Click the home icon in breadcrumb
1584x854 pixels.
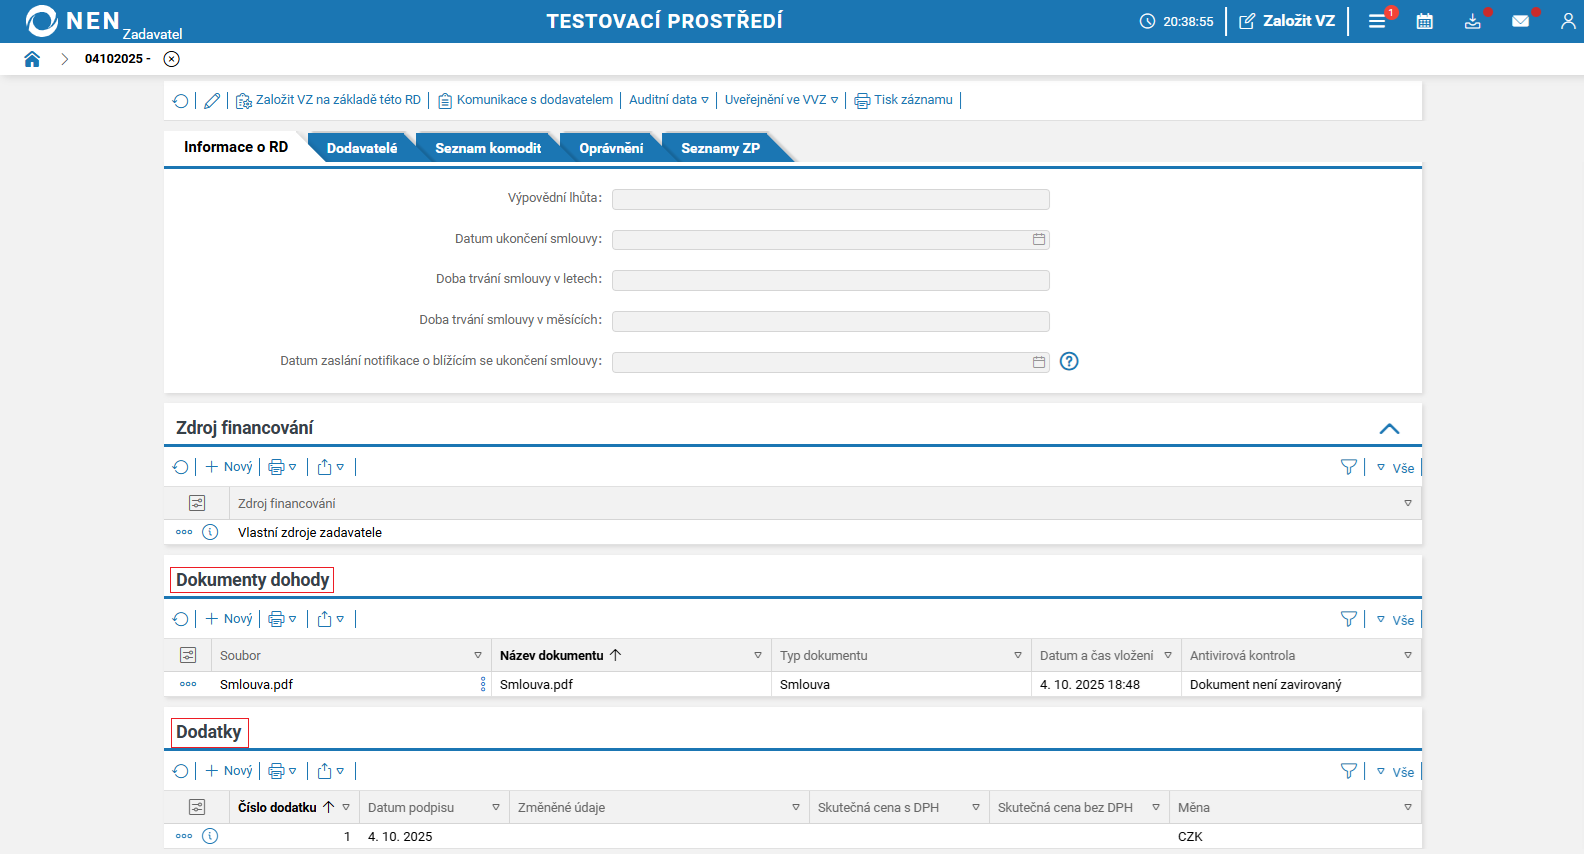32,59
